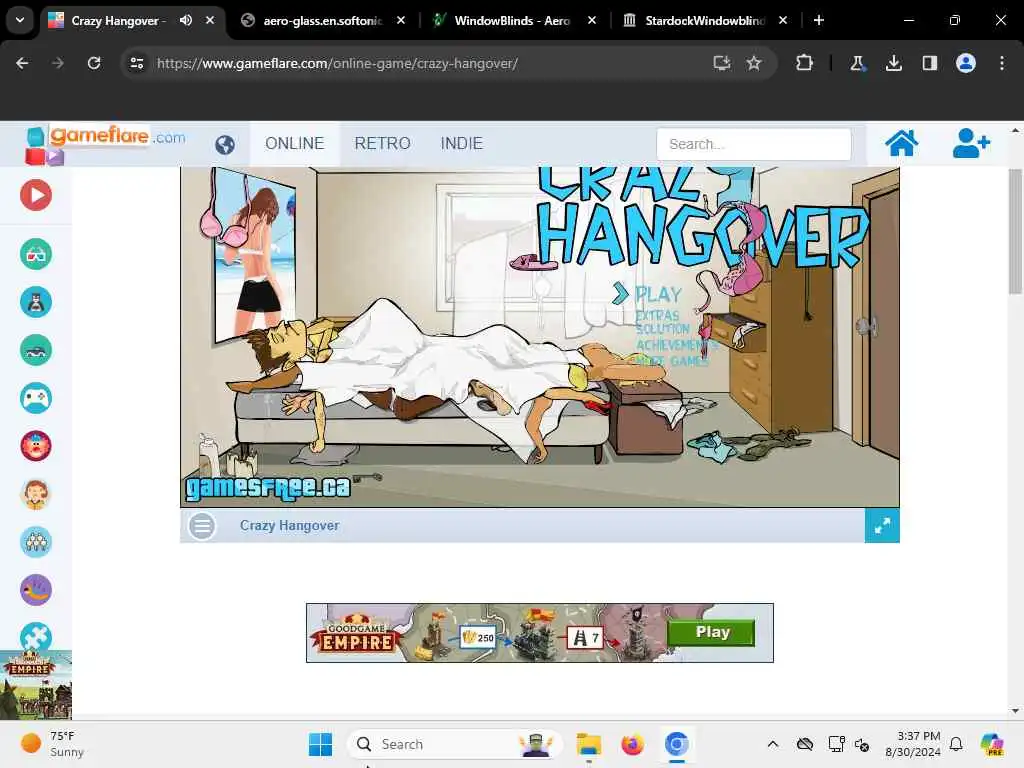Open the Chrome profile avatar

pos(966,63)
